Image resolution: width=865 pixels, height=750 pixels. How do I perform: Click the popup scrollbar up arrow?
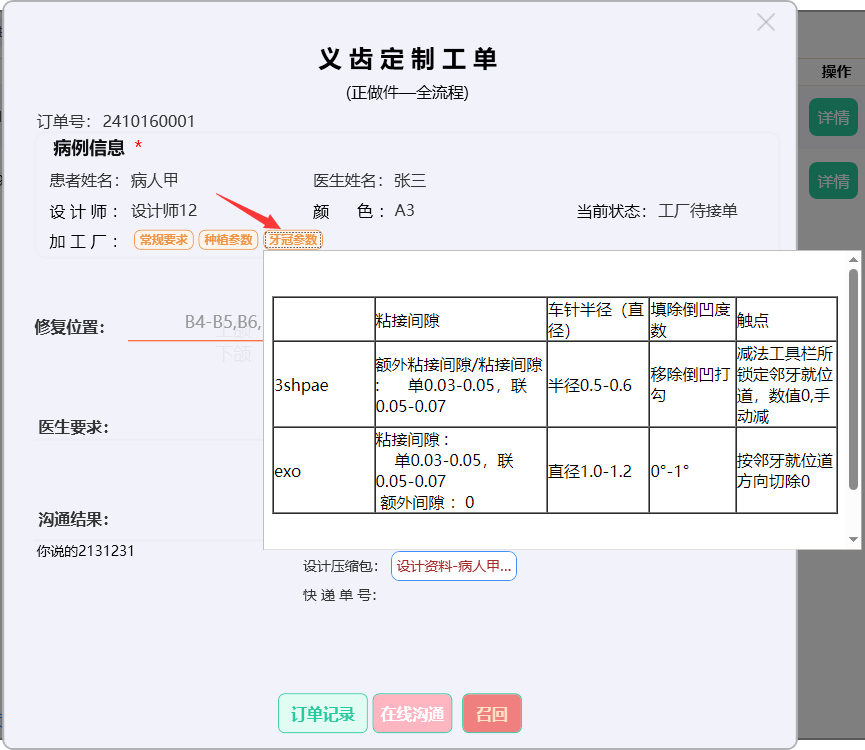pos(853,259)
